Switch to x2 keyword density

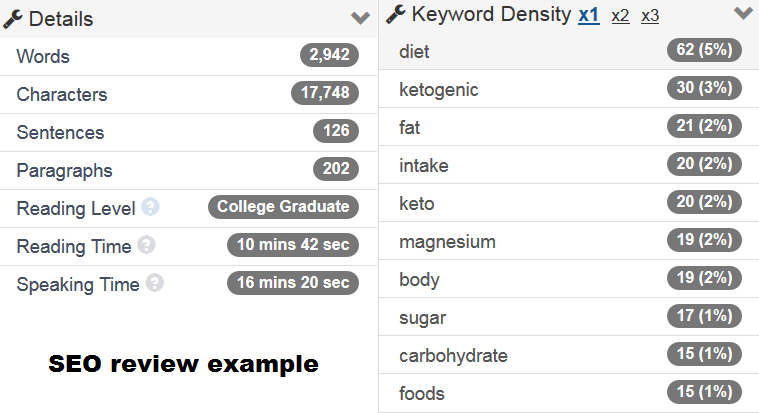coord(620,15)
